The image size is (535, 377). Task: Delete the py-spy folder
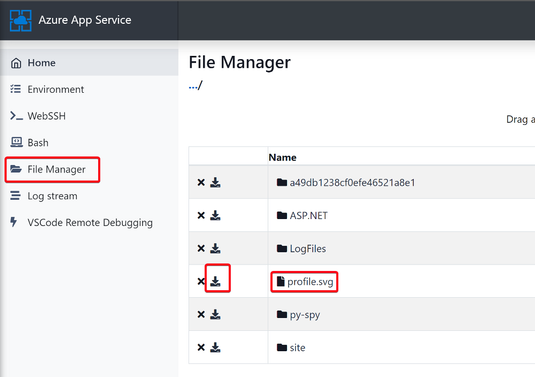click(x=201, y=315)
